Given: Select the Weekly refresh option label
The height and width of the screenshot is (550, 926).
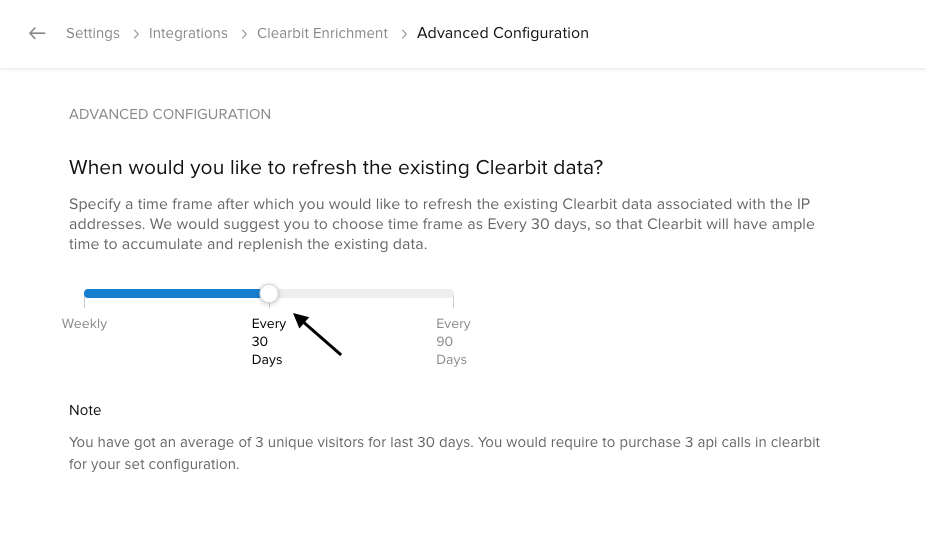Looking at the screenshot, I should tap(84, 324).
